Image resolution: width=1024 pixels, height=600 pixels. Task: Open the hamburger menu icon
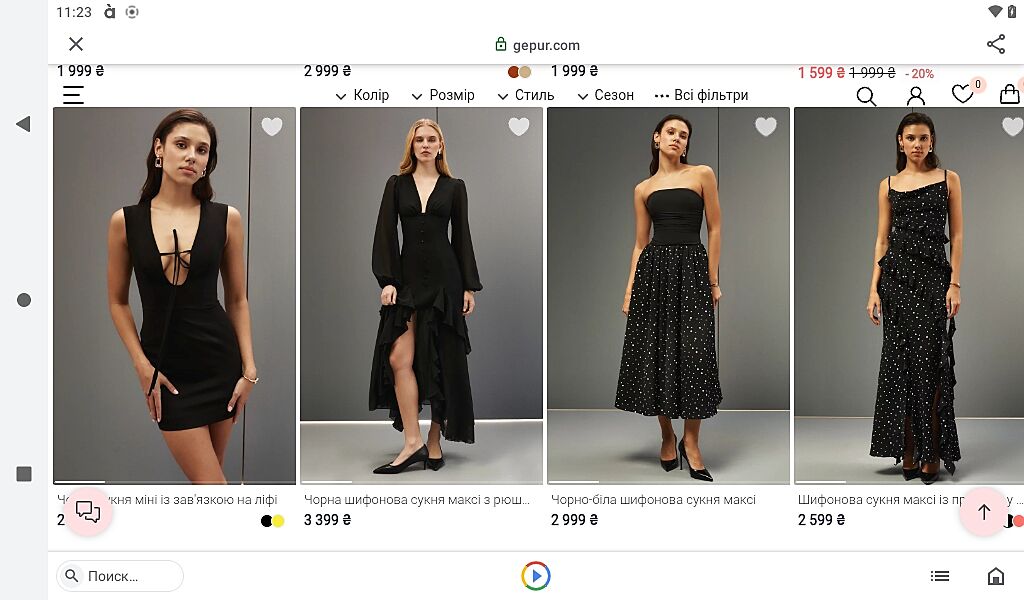[x=73, y=95]
